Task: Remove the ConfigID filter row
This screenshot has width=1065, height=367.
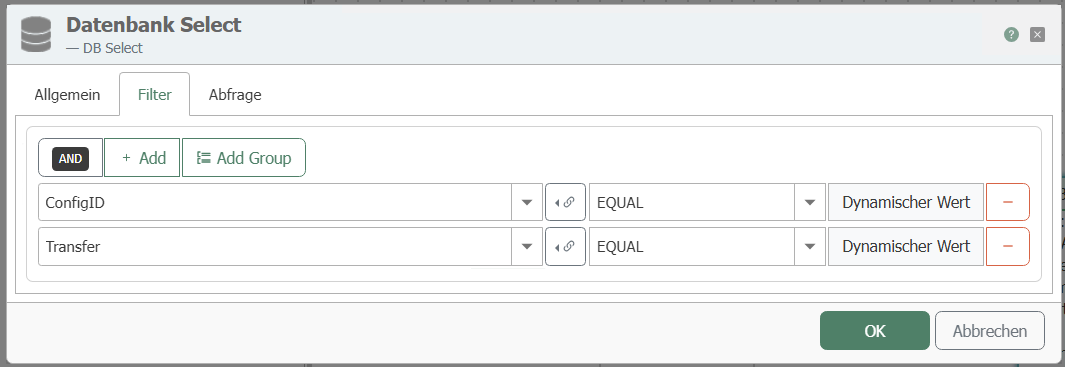Action: pos(1007,202)
